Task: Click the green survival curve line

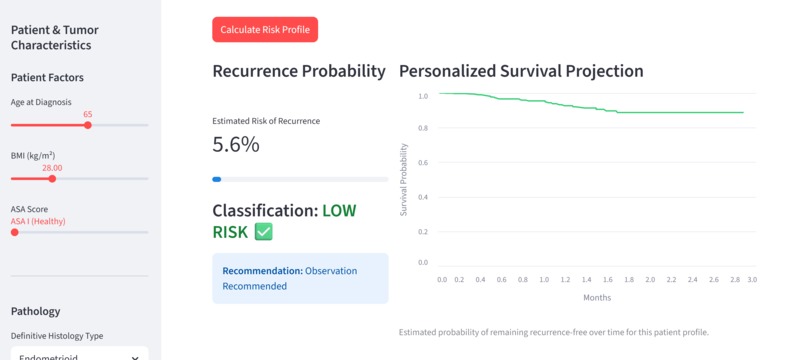Action: click(x=591, y=105)
